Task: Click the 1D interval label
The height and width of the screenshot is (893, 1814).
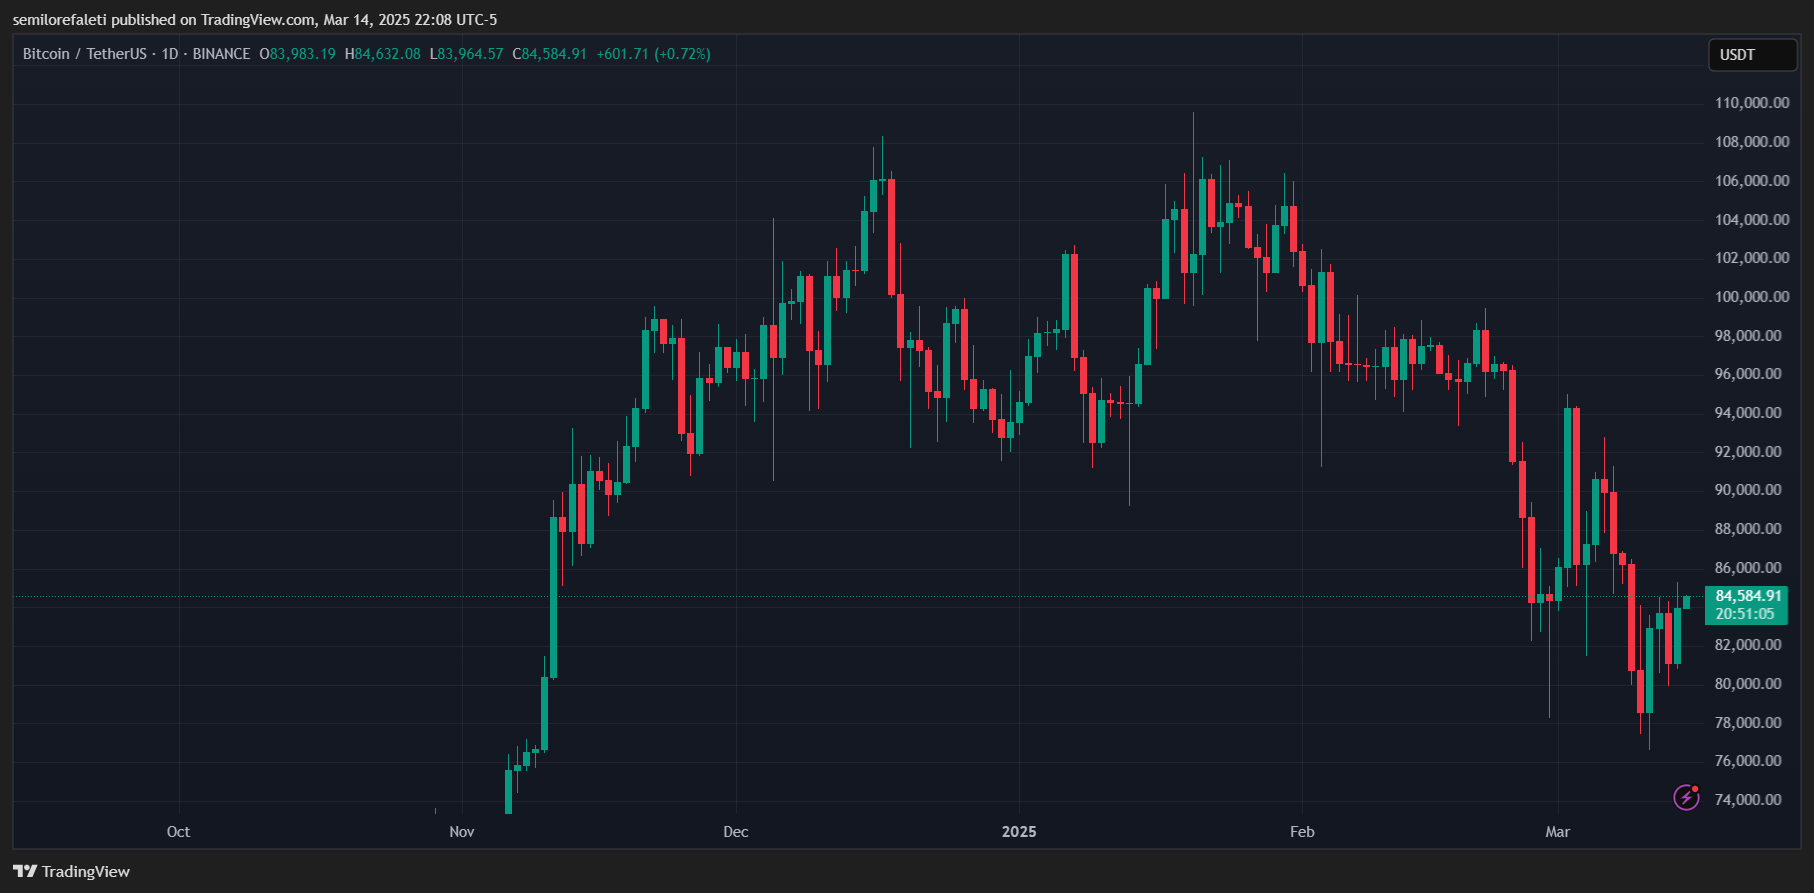Action: pos(170,54)
